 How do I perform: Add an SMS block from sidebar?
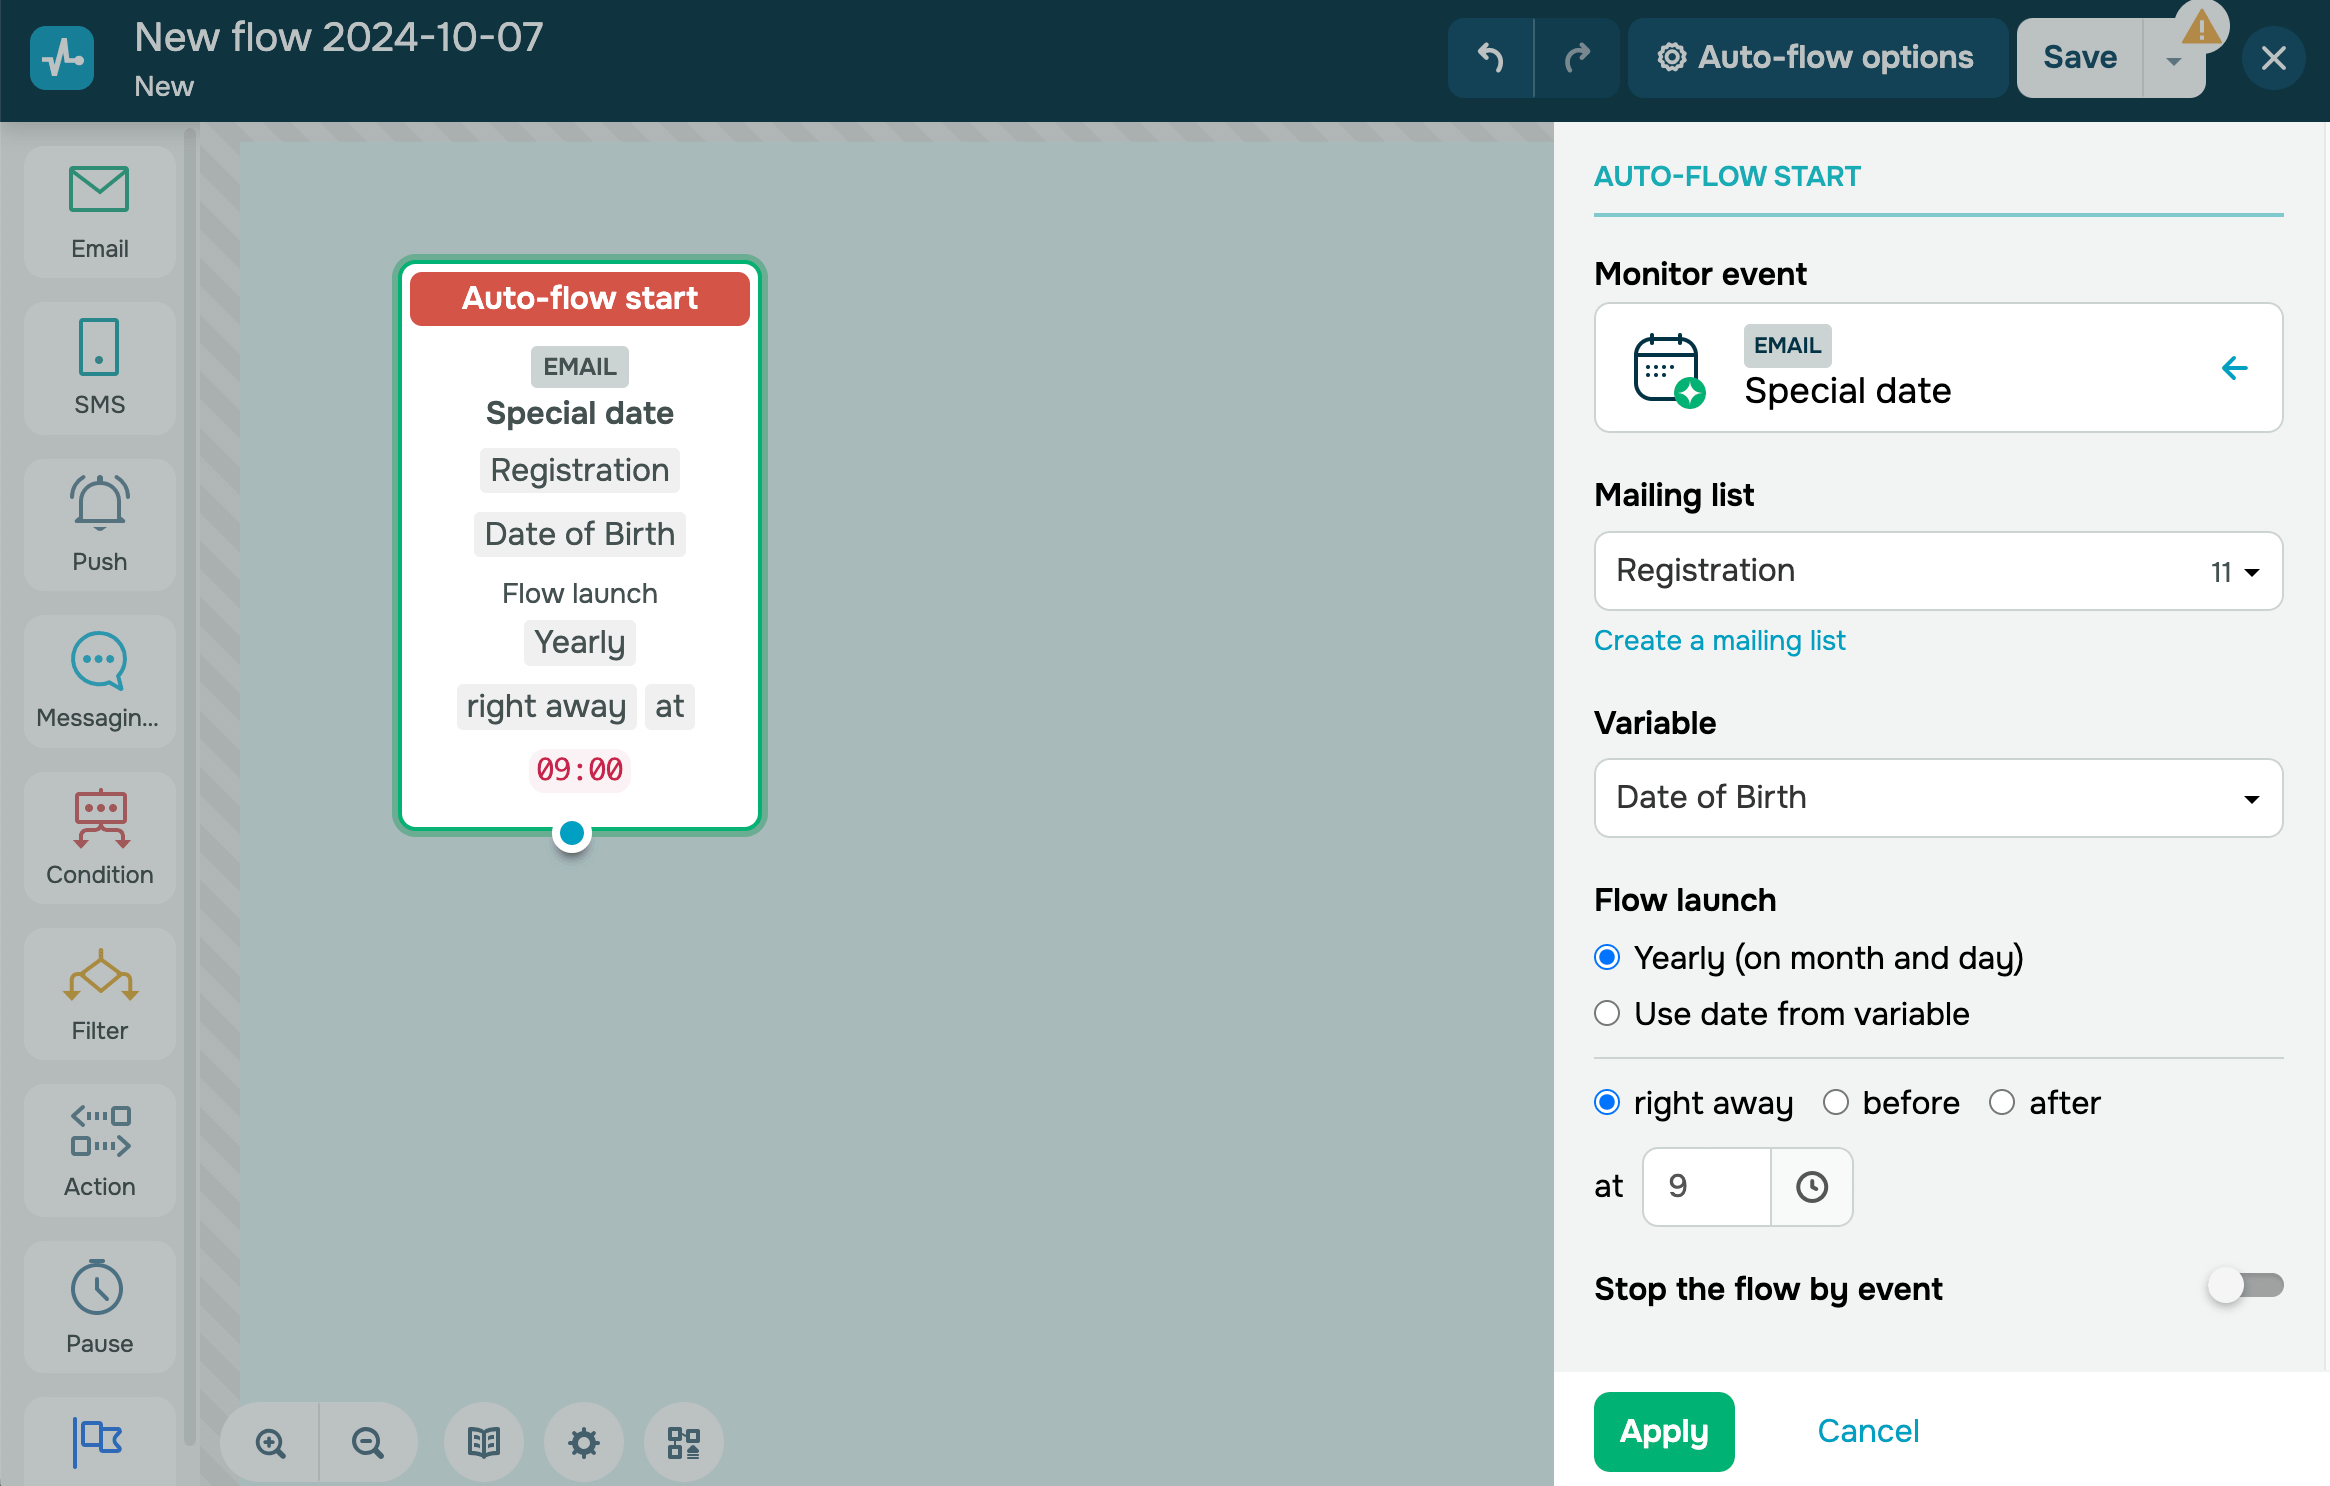(x=99, y=367)
